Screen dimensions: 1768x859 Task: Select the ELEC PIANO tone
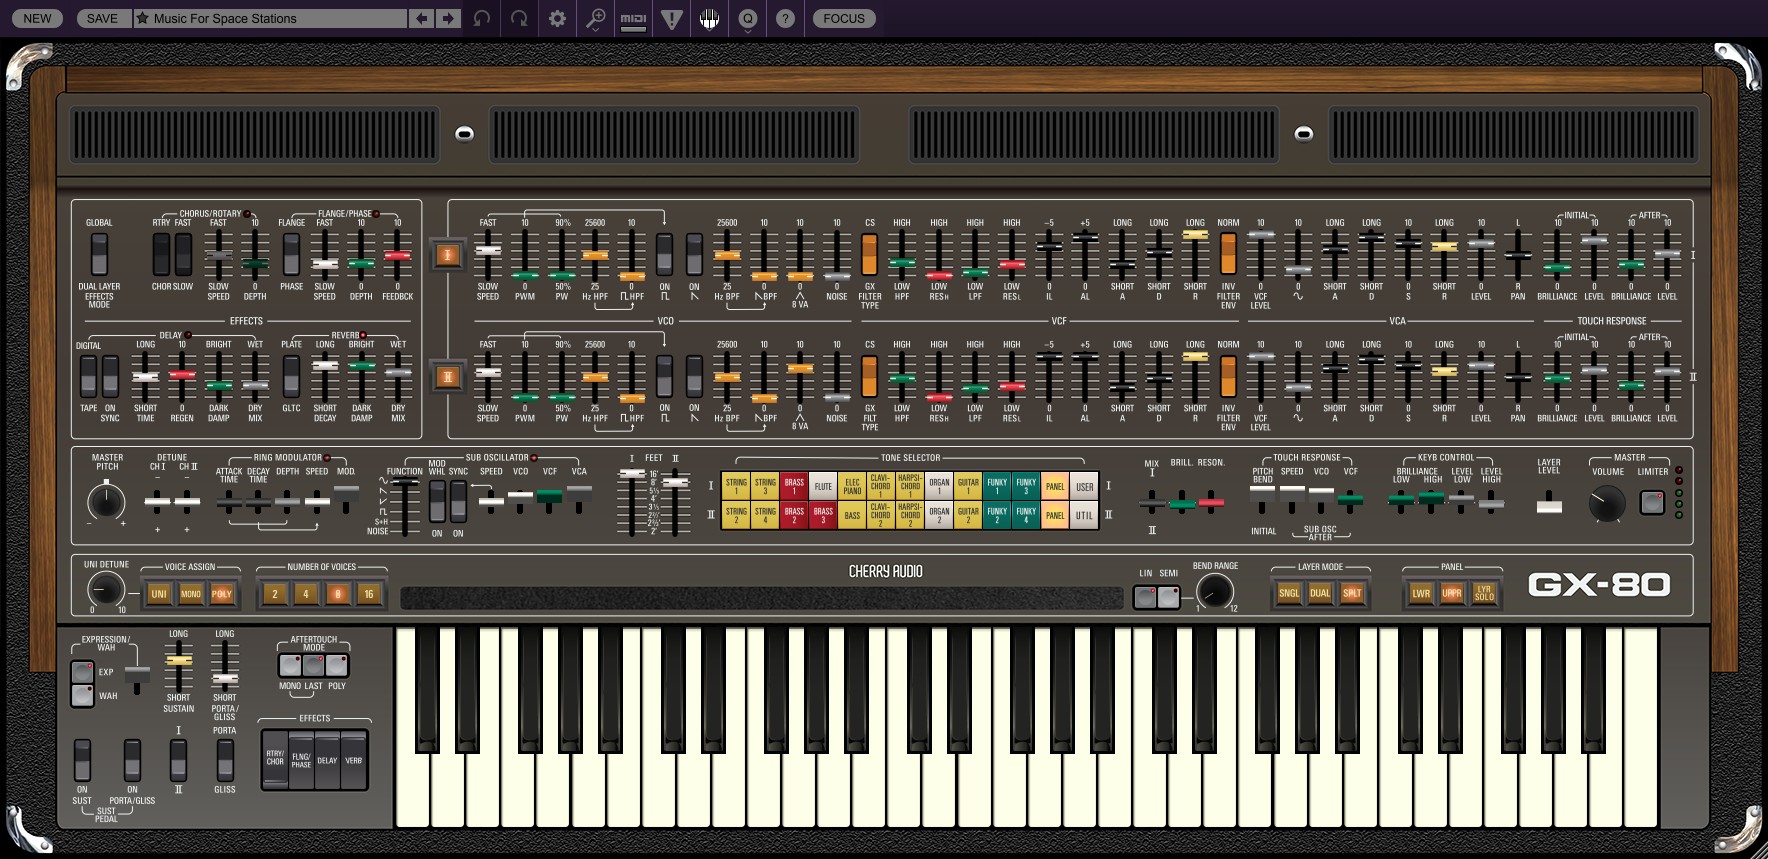(852, 486)
